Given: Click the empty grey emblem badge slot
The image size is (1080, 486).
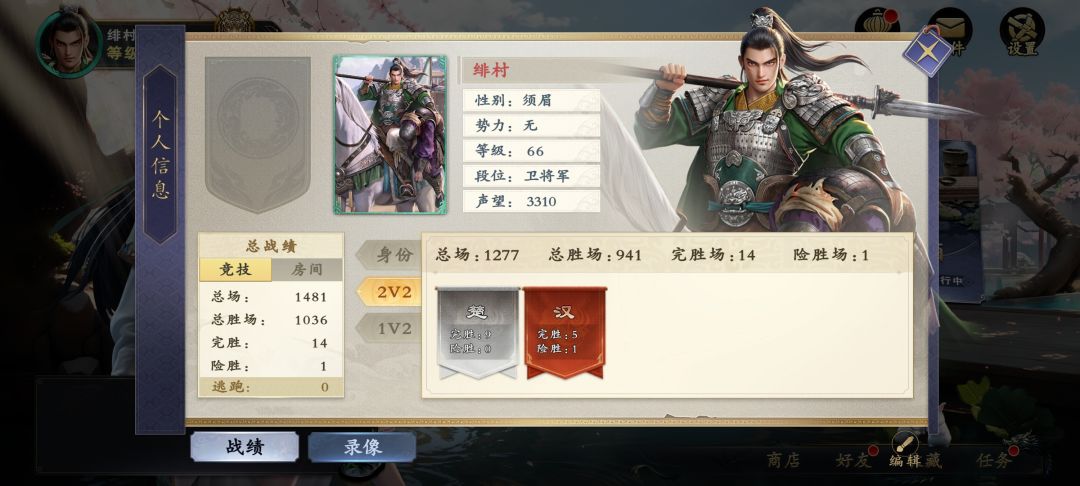Looking at the screenshot, I should 258,134.
